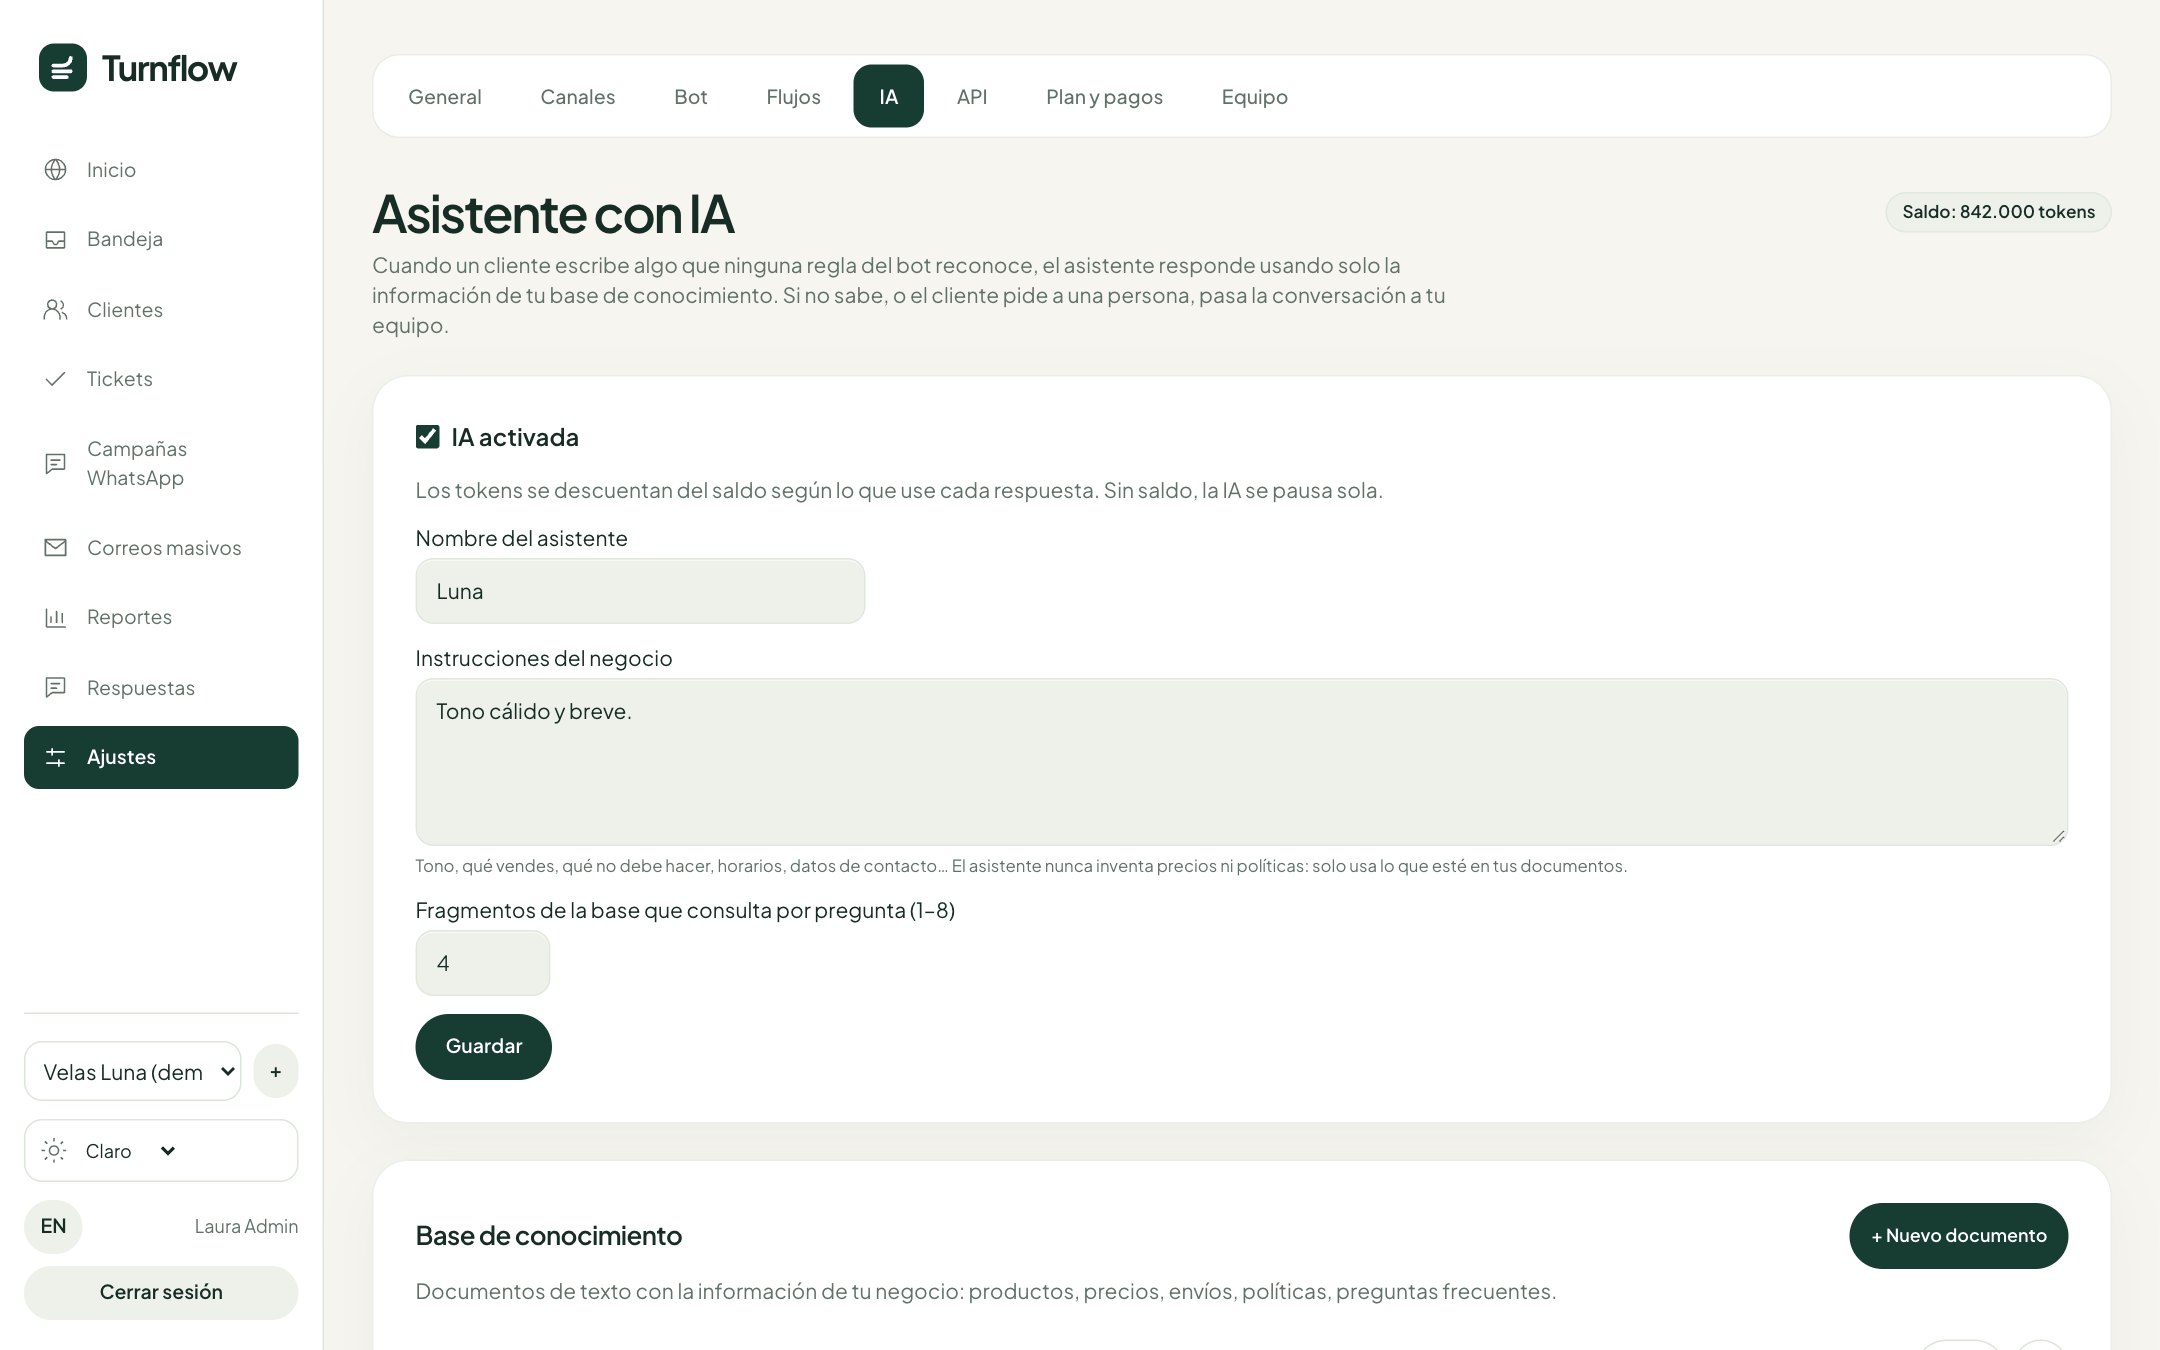Click the Bandeja inbox icon
2160x1350 pixels.
(x=56, y=240)
